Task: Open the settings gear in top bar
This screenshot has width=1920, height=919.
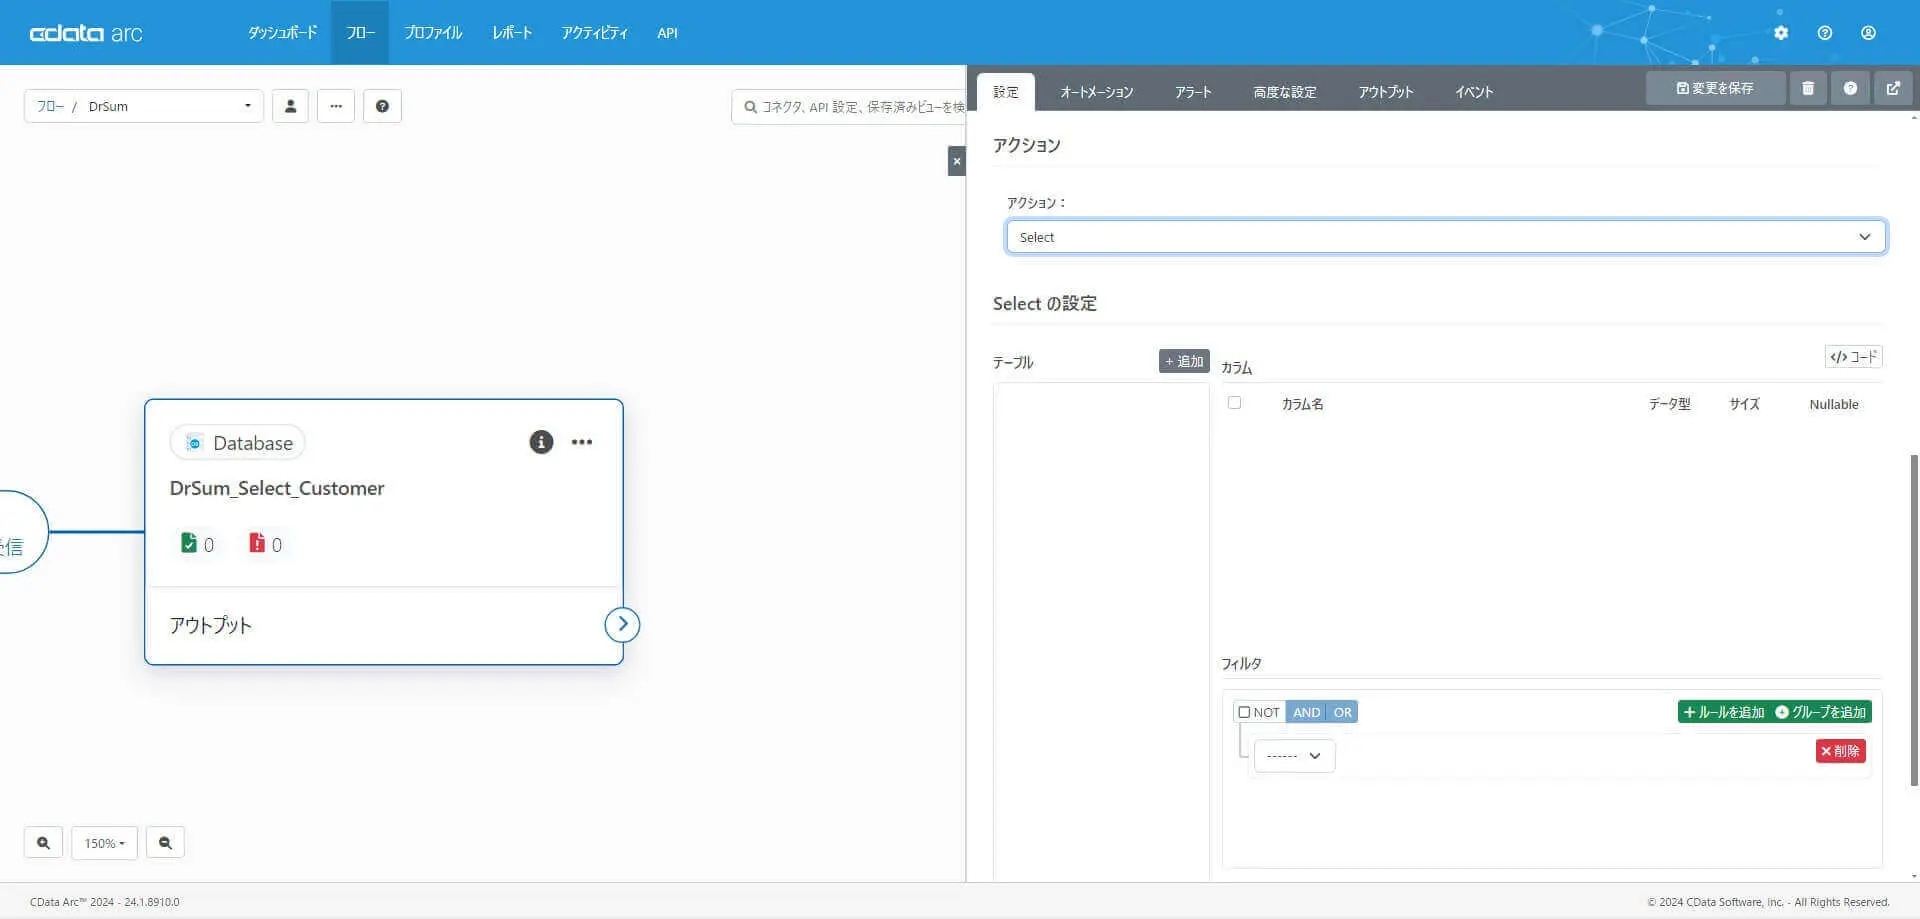Action: pos(1781,33)
